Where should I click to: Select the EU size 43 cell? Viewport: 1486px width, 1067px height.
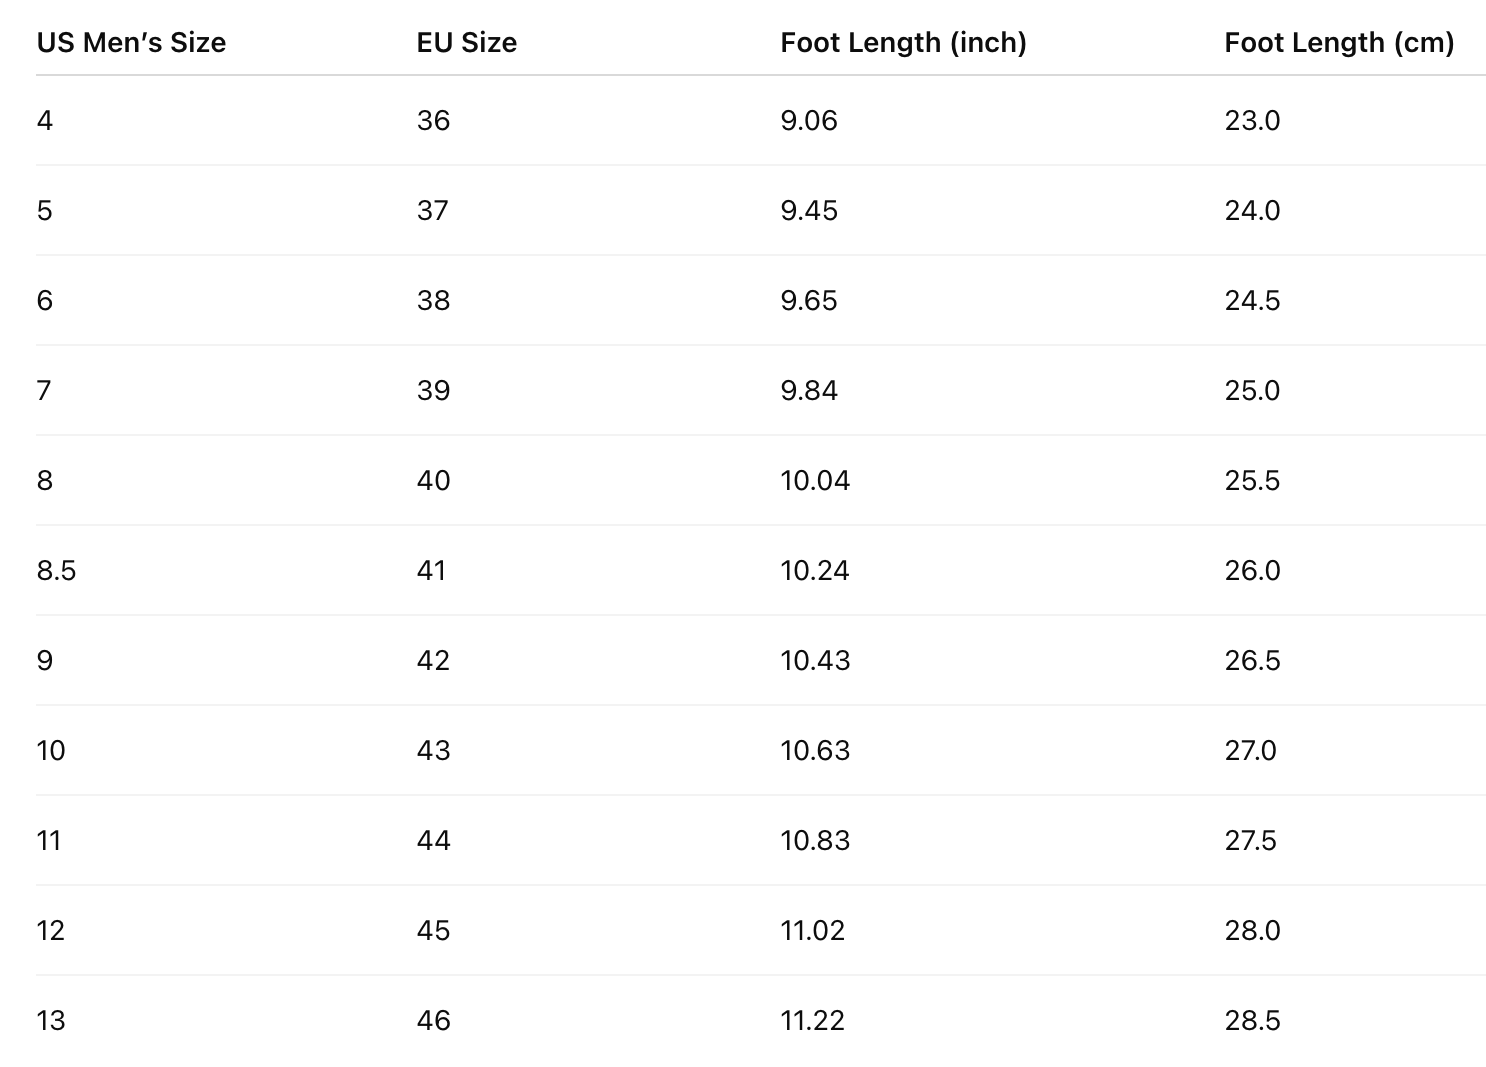pyautogui.click(x=433, y=751)
